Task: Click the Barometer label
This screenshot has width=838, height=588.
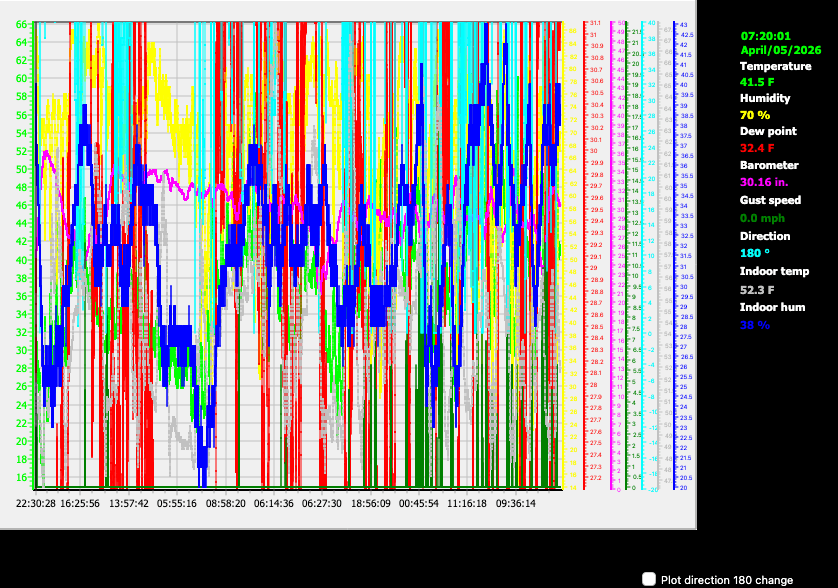Action: click(x=769, y=165)
